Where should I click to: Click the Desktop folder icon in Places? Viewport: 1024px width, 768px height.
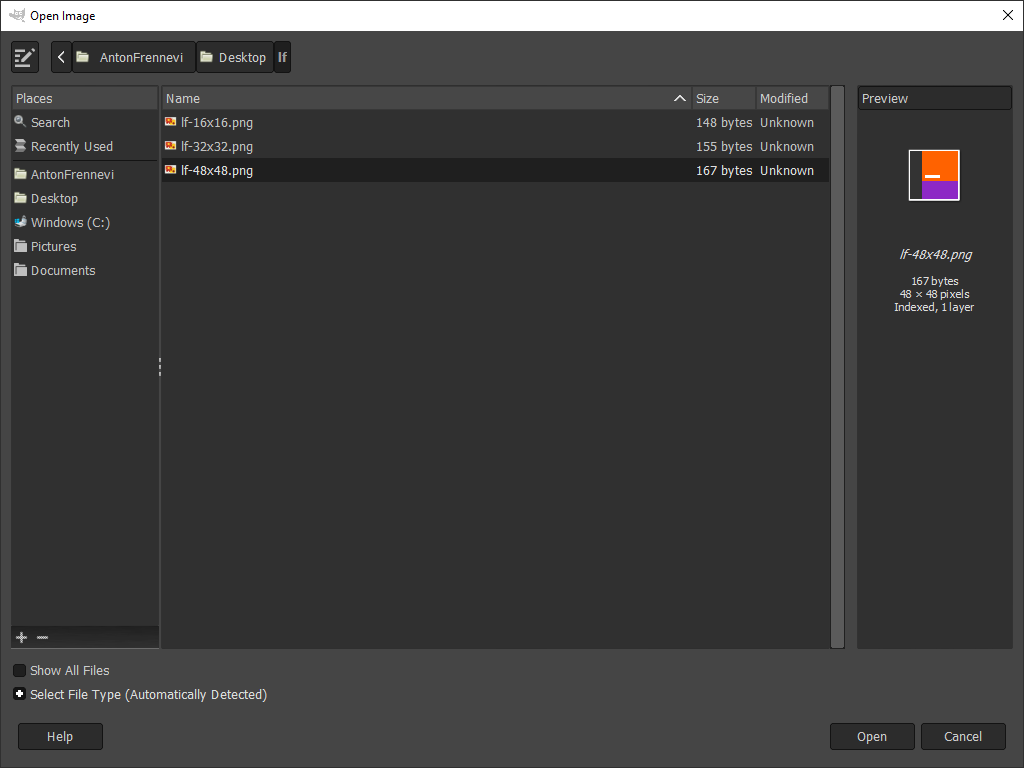pyautogui.click(x=20, y=198)
